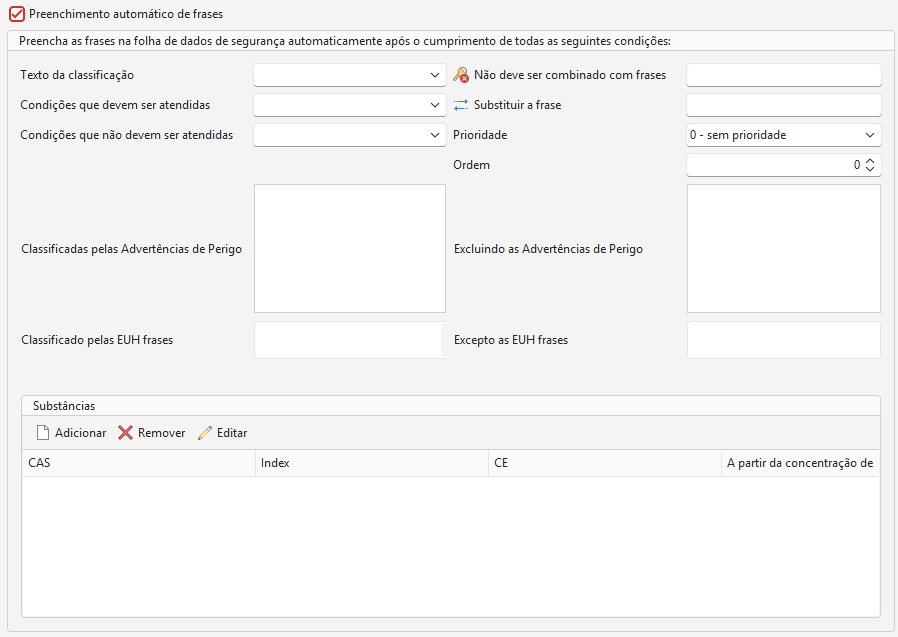
Task: Click the 'Substituir a frase' input field
Action: pos(783,105)
